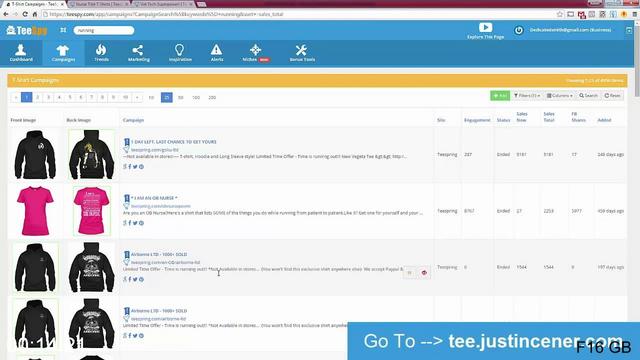Click bookmark icon of 1 DAY LEFT campaign
This screenshot has height=360, width=640.
(x=127, y=142)
